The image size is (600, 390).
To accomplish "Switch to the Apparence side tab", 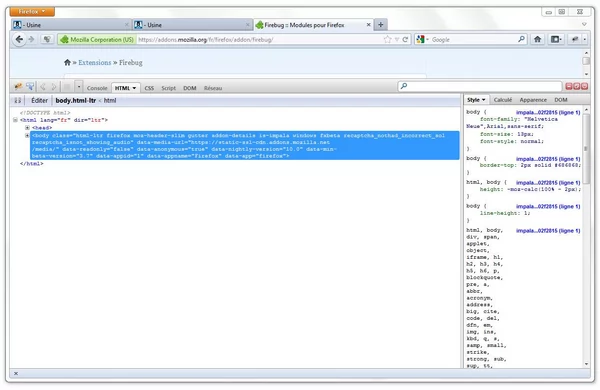I will pos(533,100).
